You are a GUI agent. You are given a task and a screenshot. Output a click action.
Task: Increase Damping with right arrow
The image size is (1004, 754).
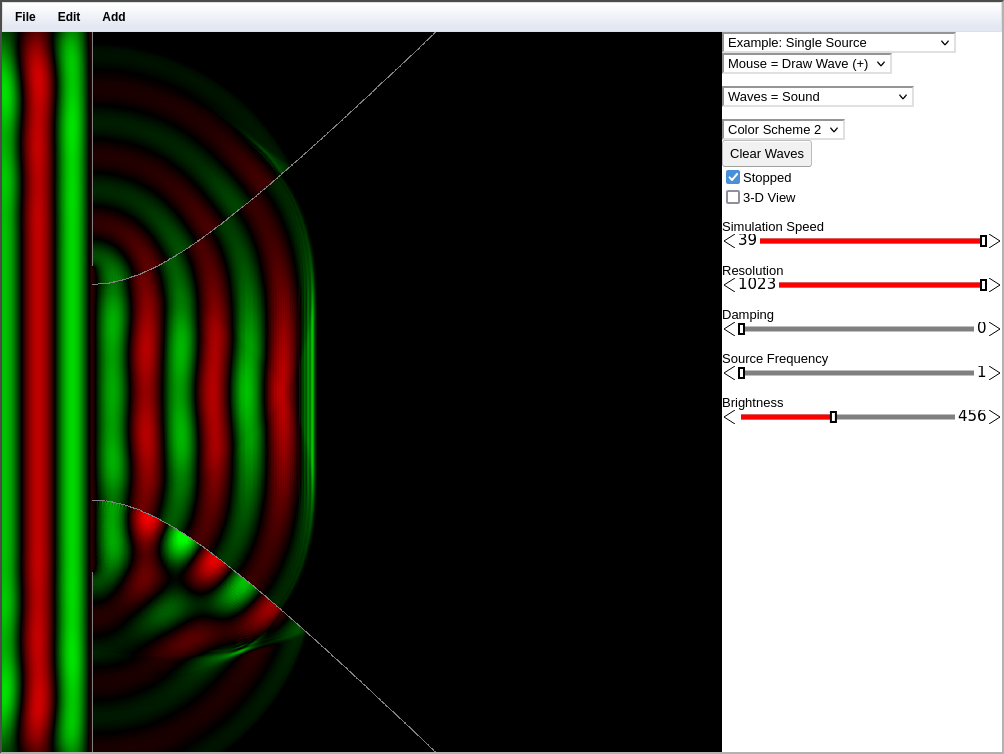point(994,329)
